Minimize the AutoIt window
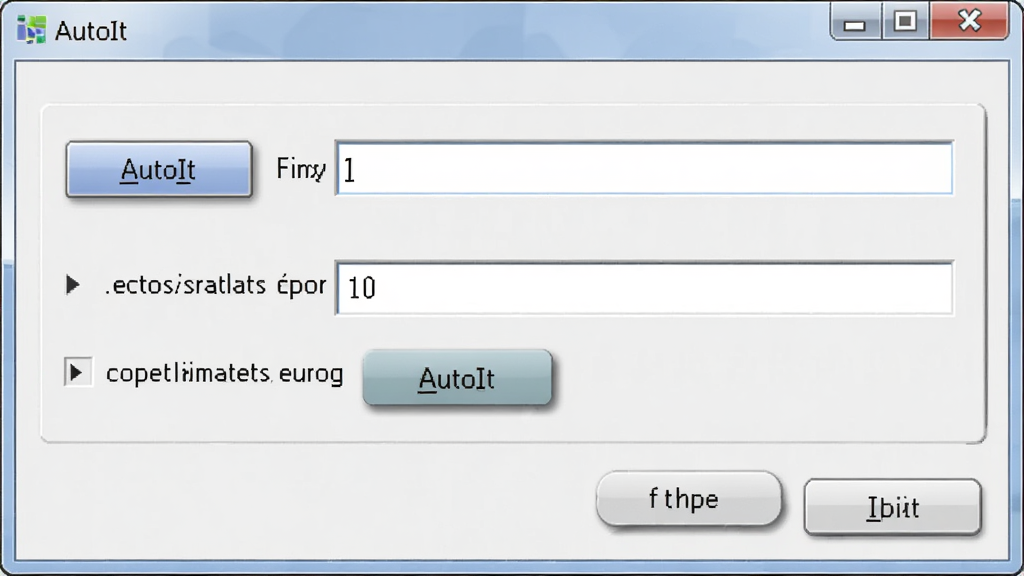 click(854, 22)
